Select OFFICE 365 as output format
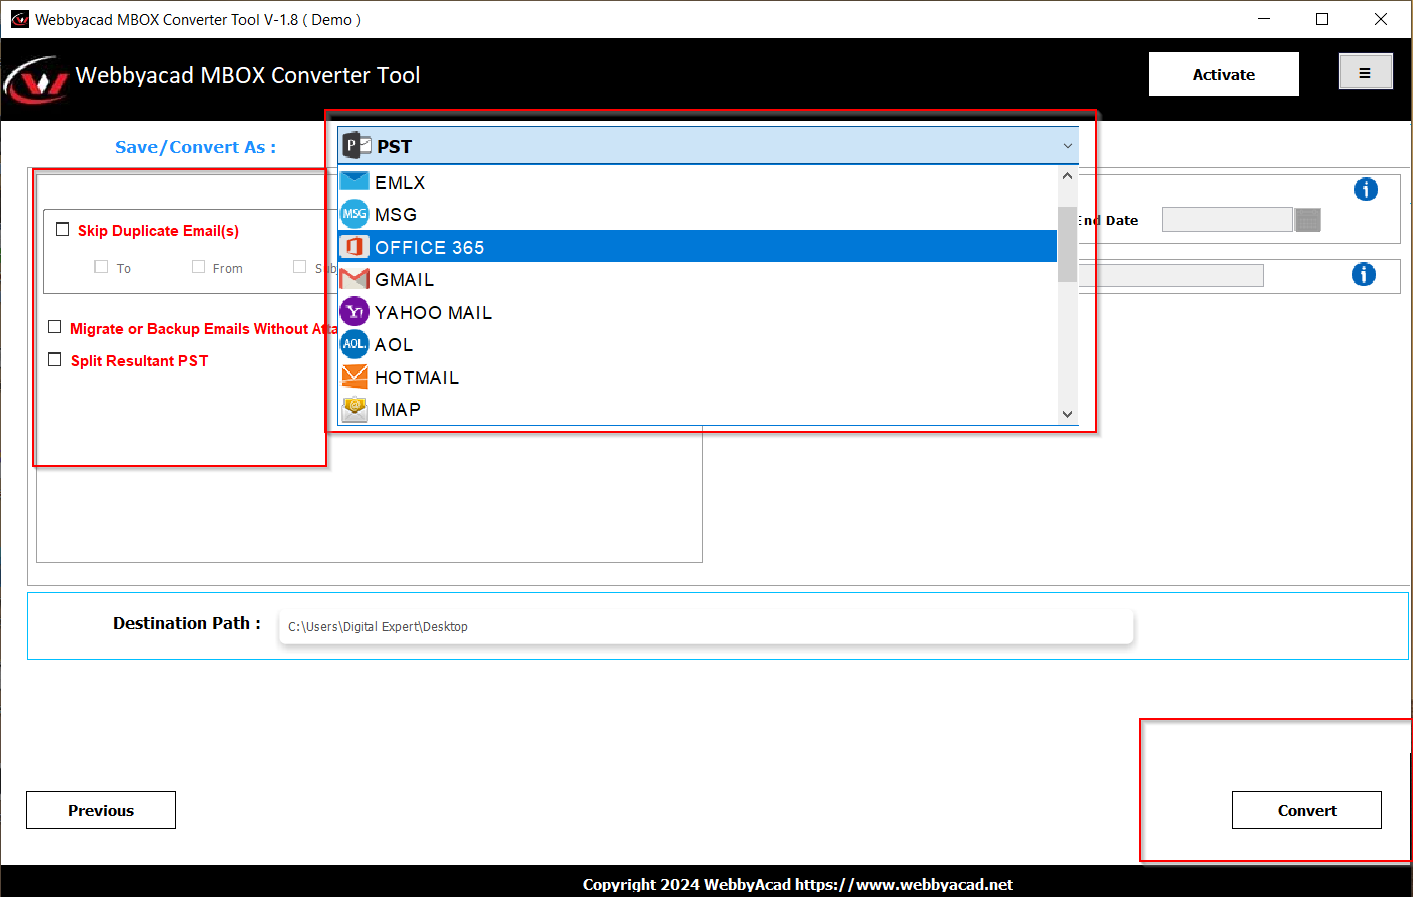This screenshot has width=1413, height=897. click(x=429, y=247)
